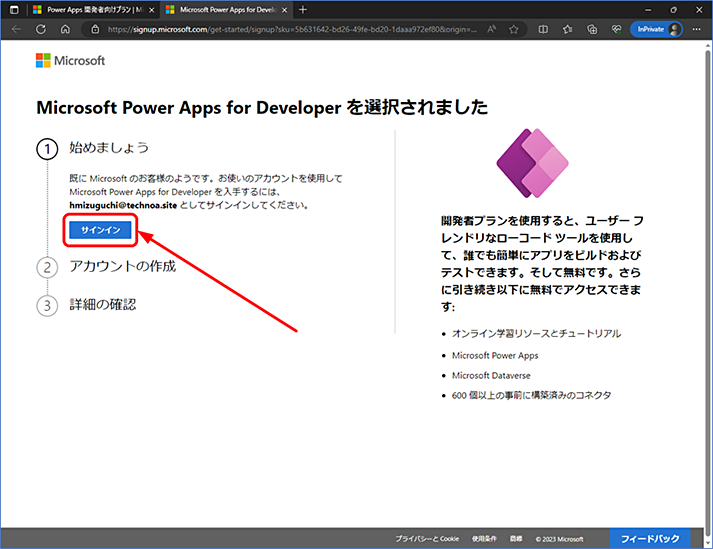
Task: Click Microsoft Power Apps bullet item
Action: (495, 356)
